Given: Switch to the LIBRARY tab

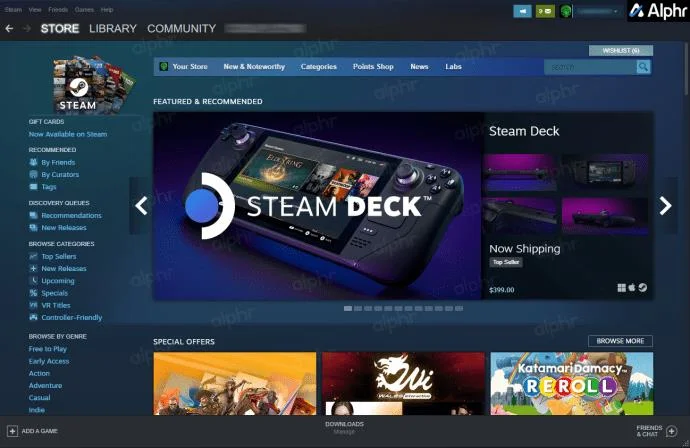Looking at the screenshot, I should pyautogui.click(x=113, y=29).
